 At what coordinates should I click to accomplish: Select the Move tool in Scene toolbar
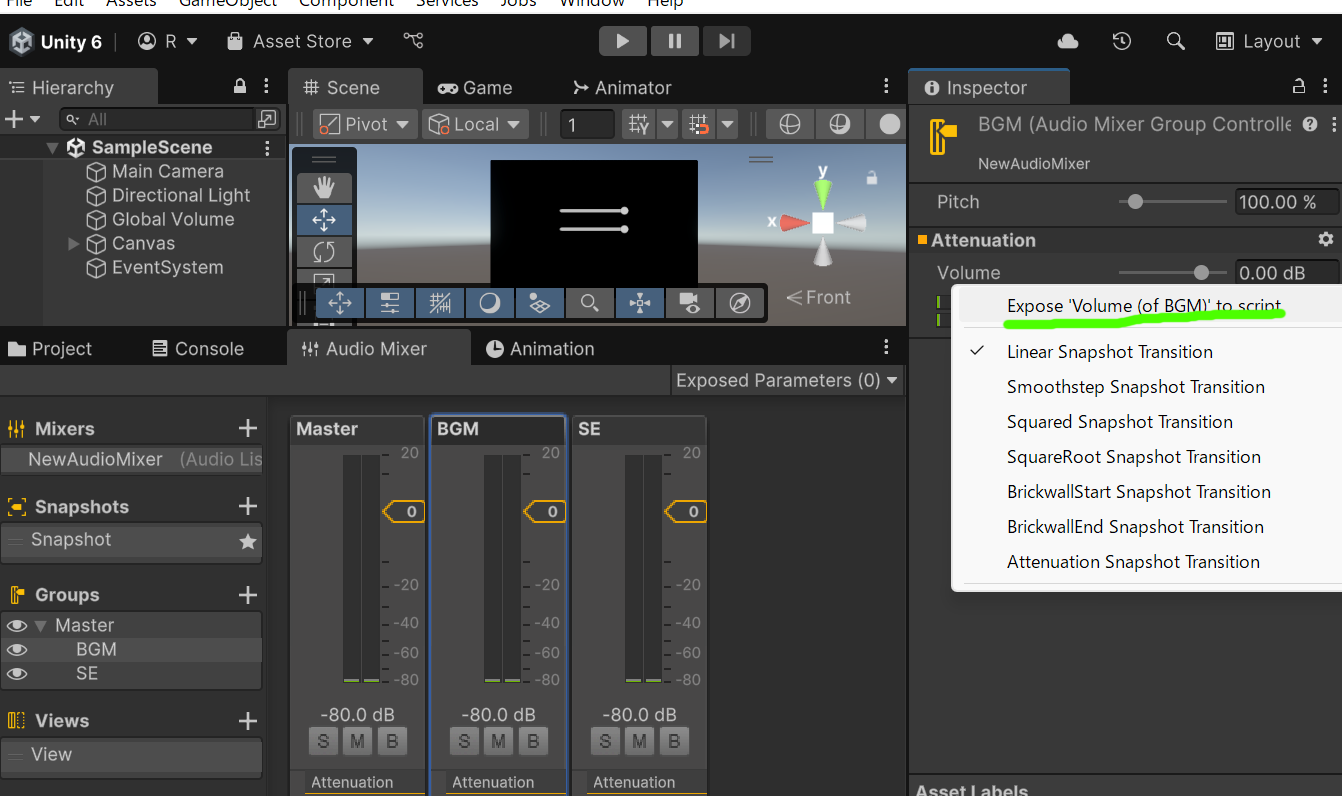click(324, 220)
